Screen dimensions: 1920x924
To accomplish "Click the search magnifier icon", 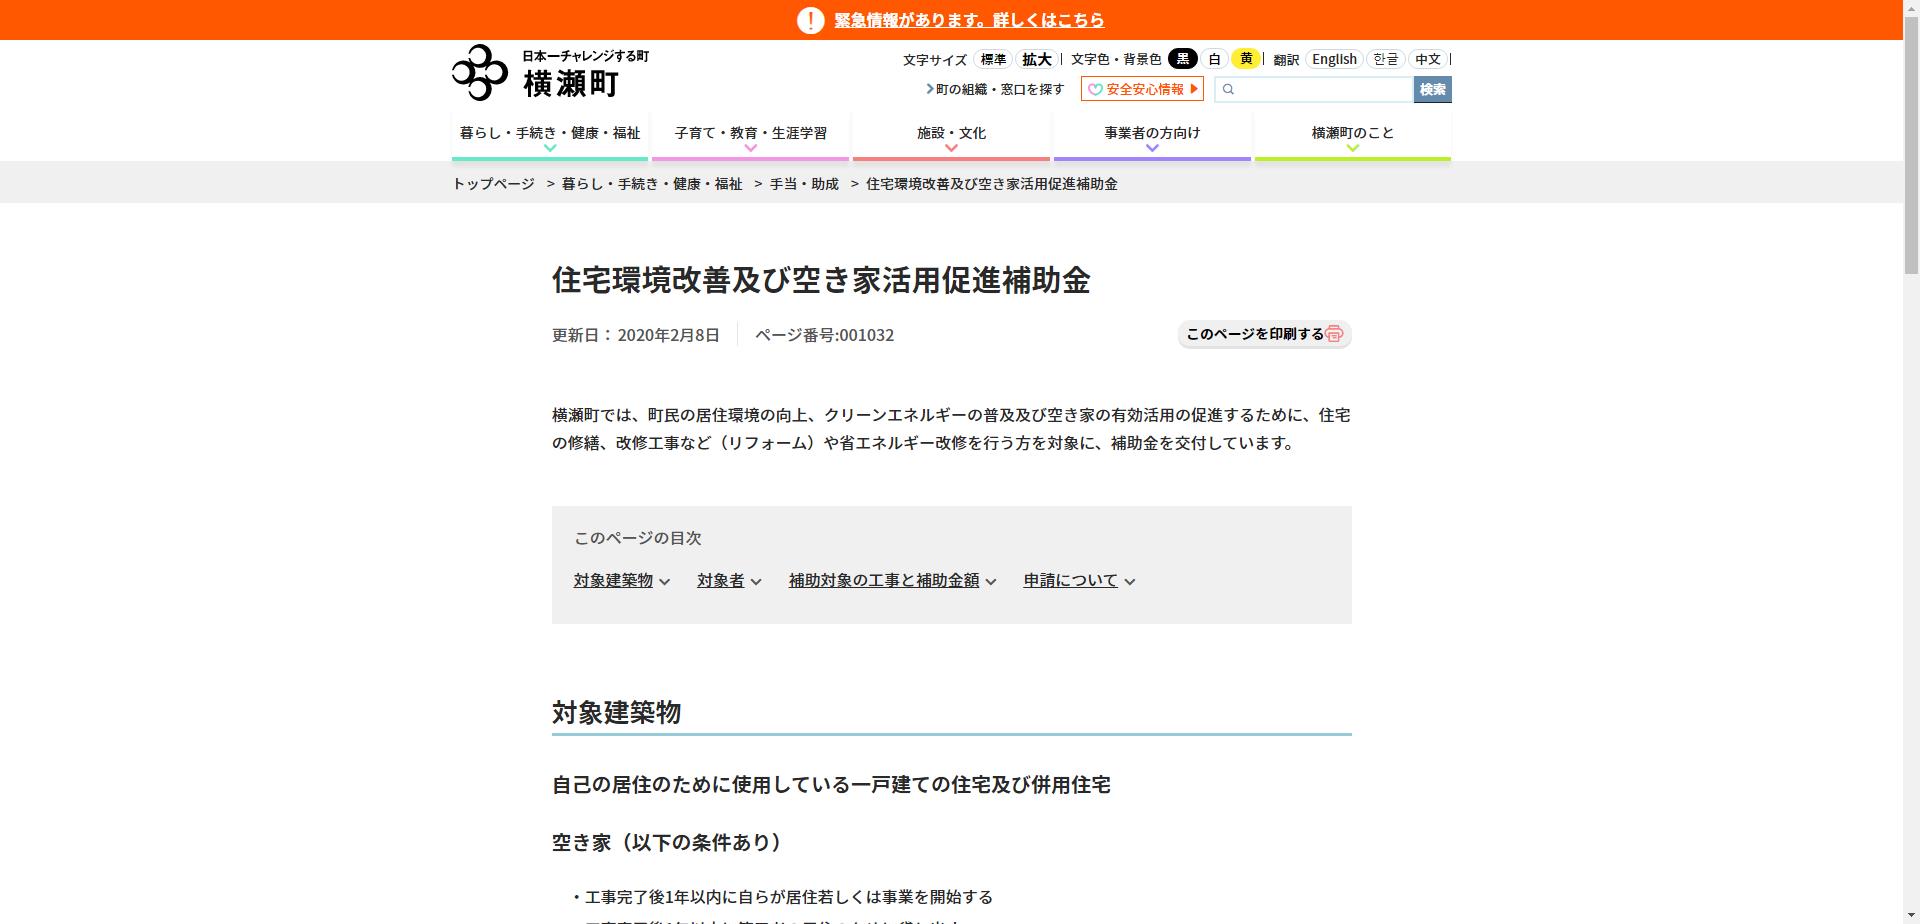I will point(1229,89).
